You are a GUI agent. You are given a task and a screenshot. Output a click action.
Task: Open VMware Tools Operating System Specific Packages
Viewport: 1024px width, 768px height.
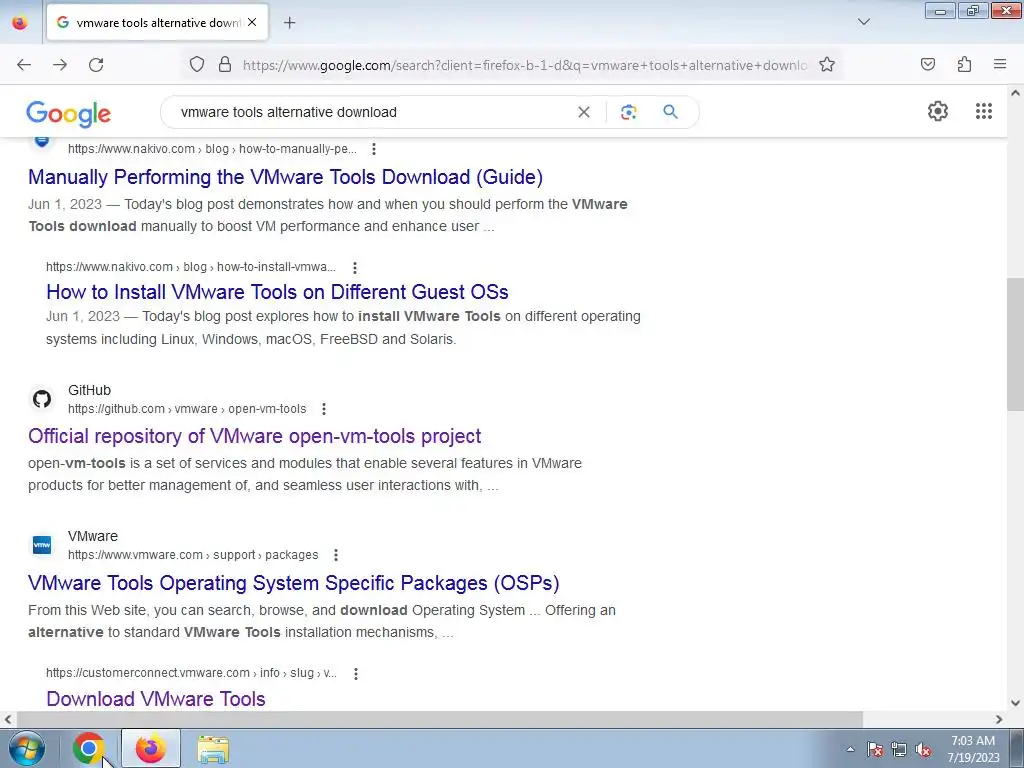coord(294,583)
